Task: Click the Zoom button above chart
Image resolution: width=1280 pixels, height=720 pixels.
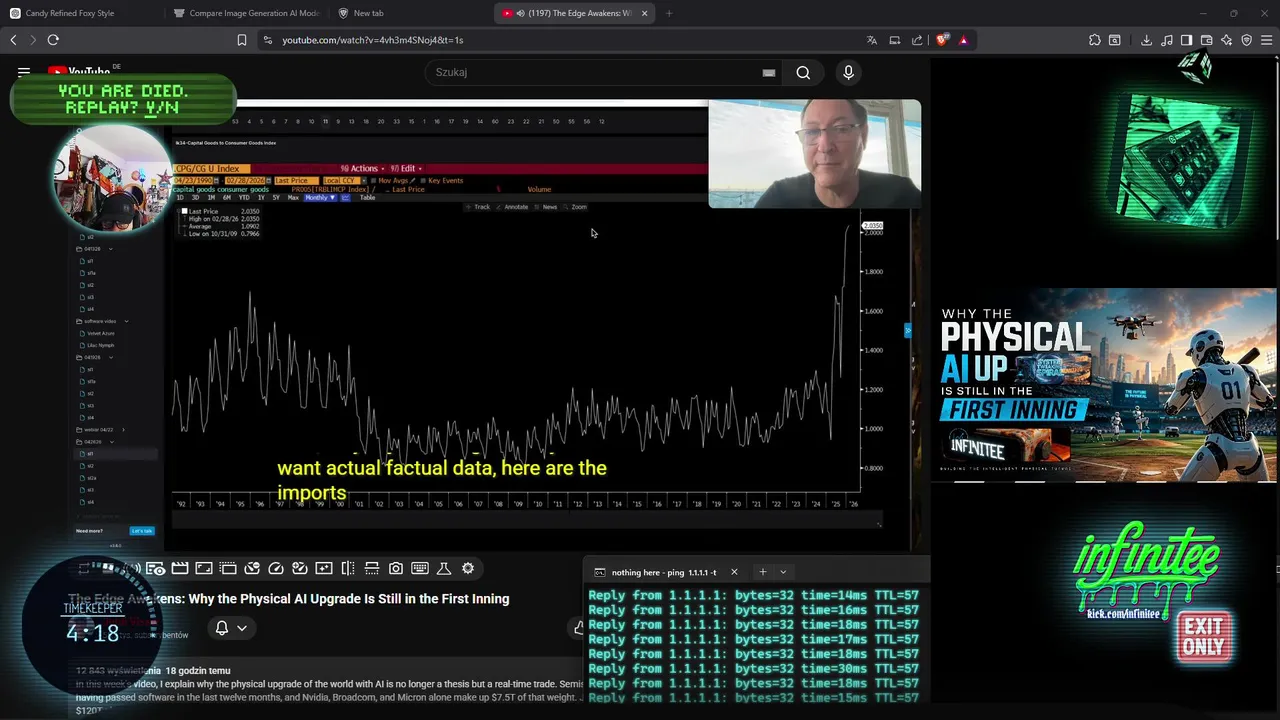Action: pyautogui.click(x=576, y=207)
